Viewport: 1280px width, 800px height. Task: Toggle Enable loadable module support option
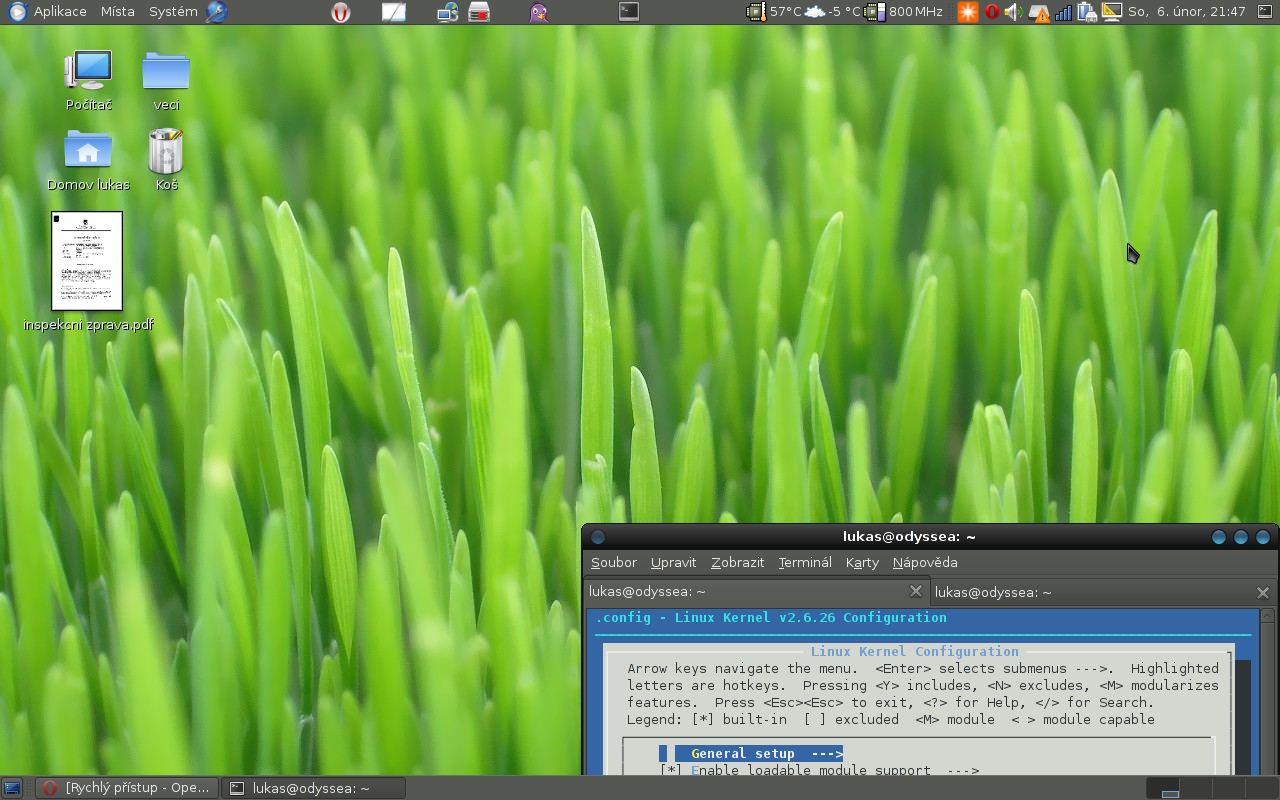tap(819, 771)
